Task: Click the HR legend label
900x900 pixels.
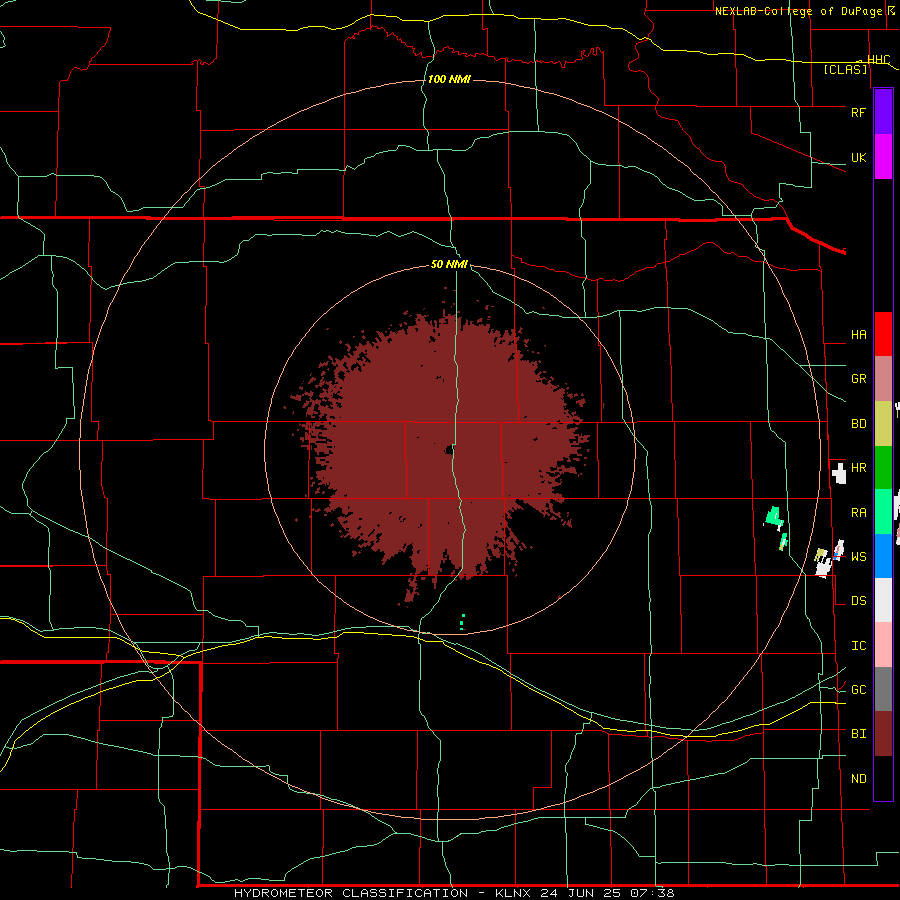Action: 858,468
